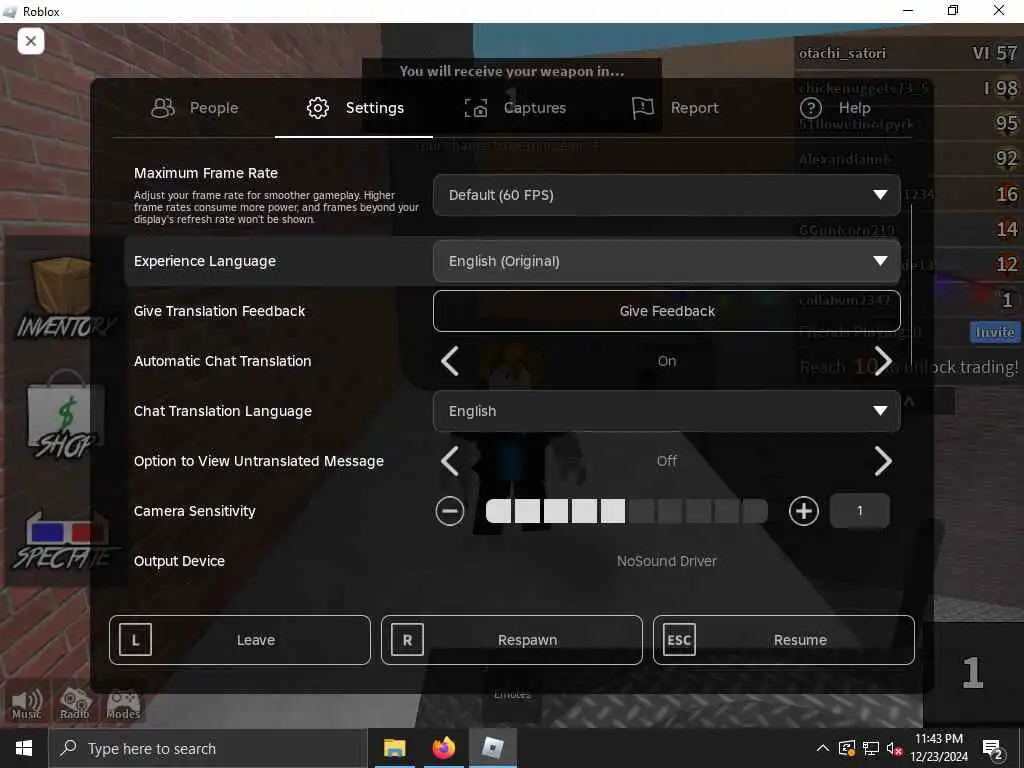Click left arrow for Untranslated Message option
Viewport: 1024px width, 768px height.
[x=450, y=461]
